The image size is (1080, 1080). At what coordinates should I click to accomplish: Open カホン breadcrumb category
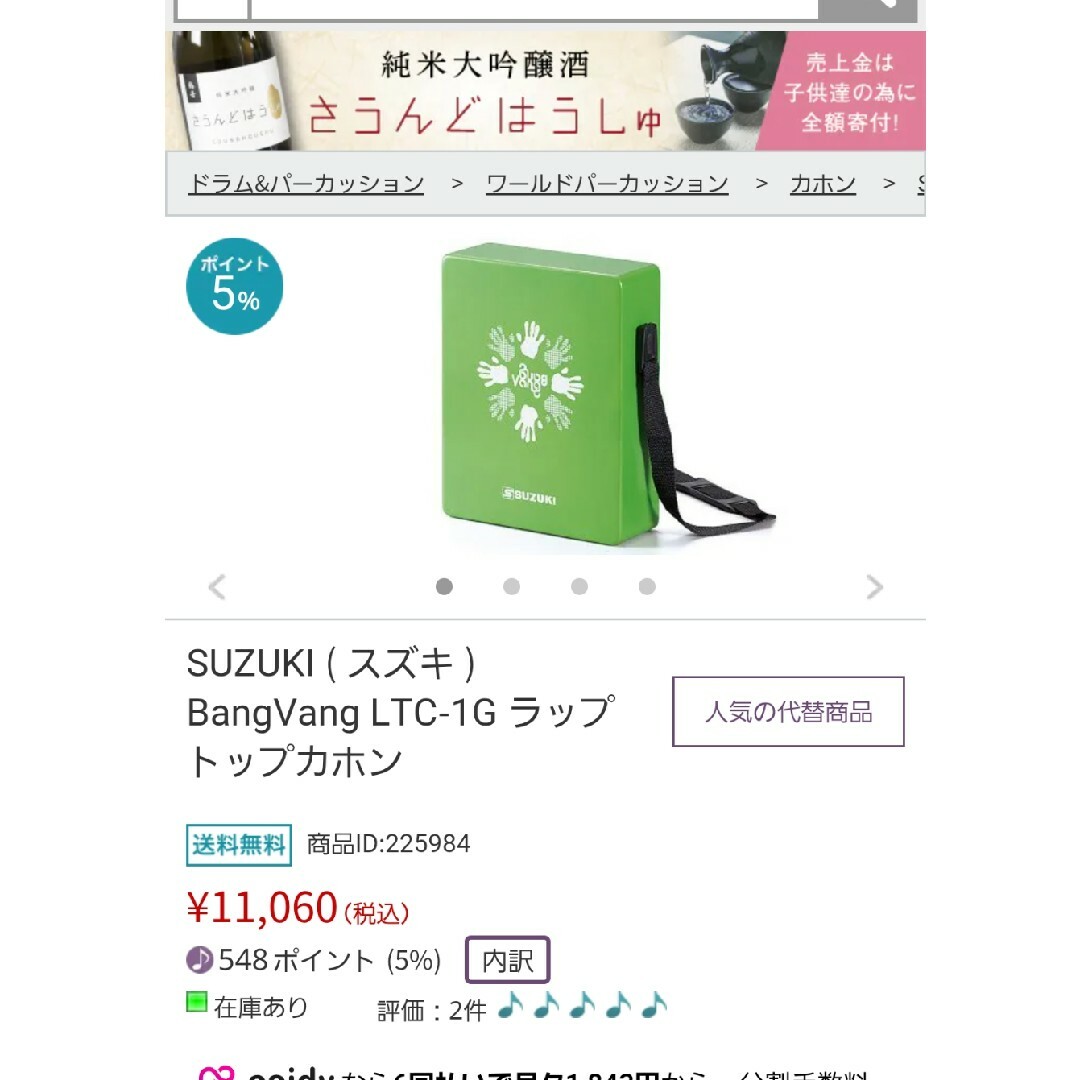[822, 184]
